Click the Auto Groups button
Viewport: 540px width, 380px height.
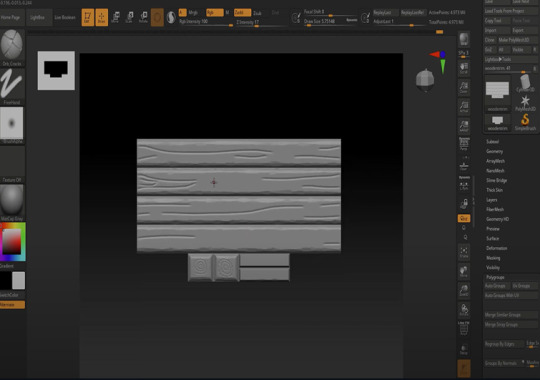pos(496,286)
